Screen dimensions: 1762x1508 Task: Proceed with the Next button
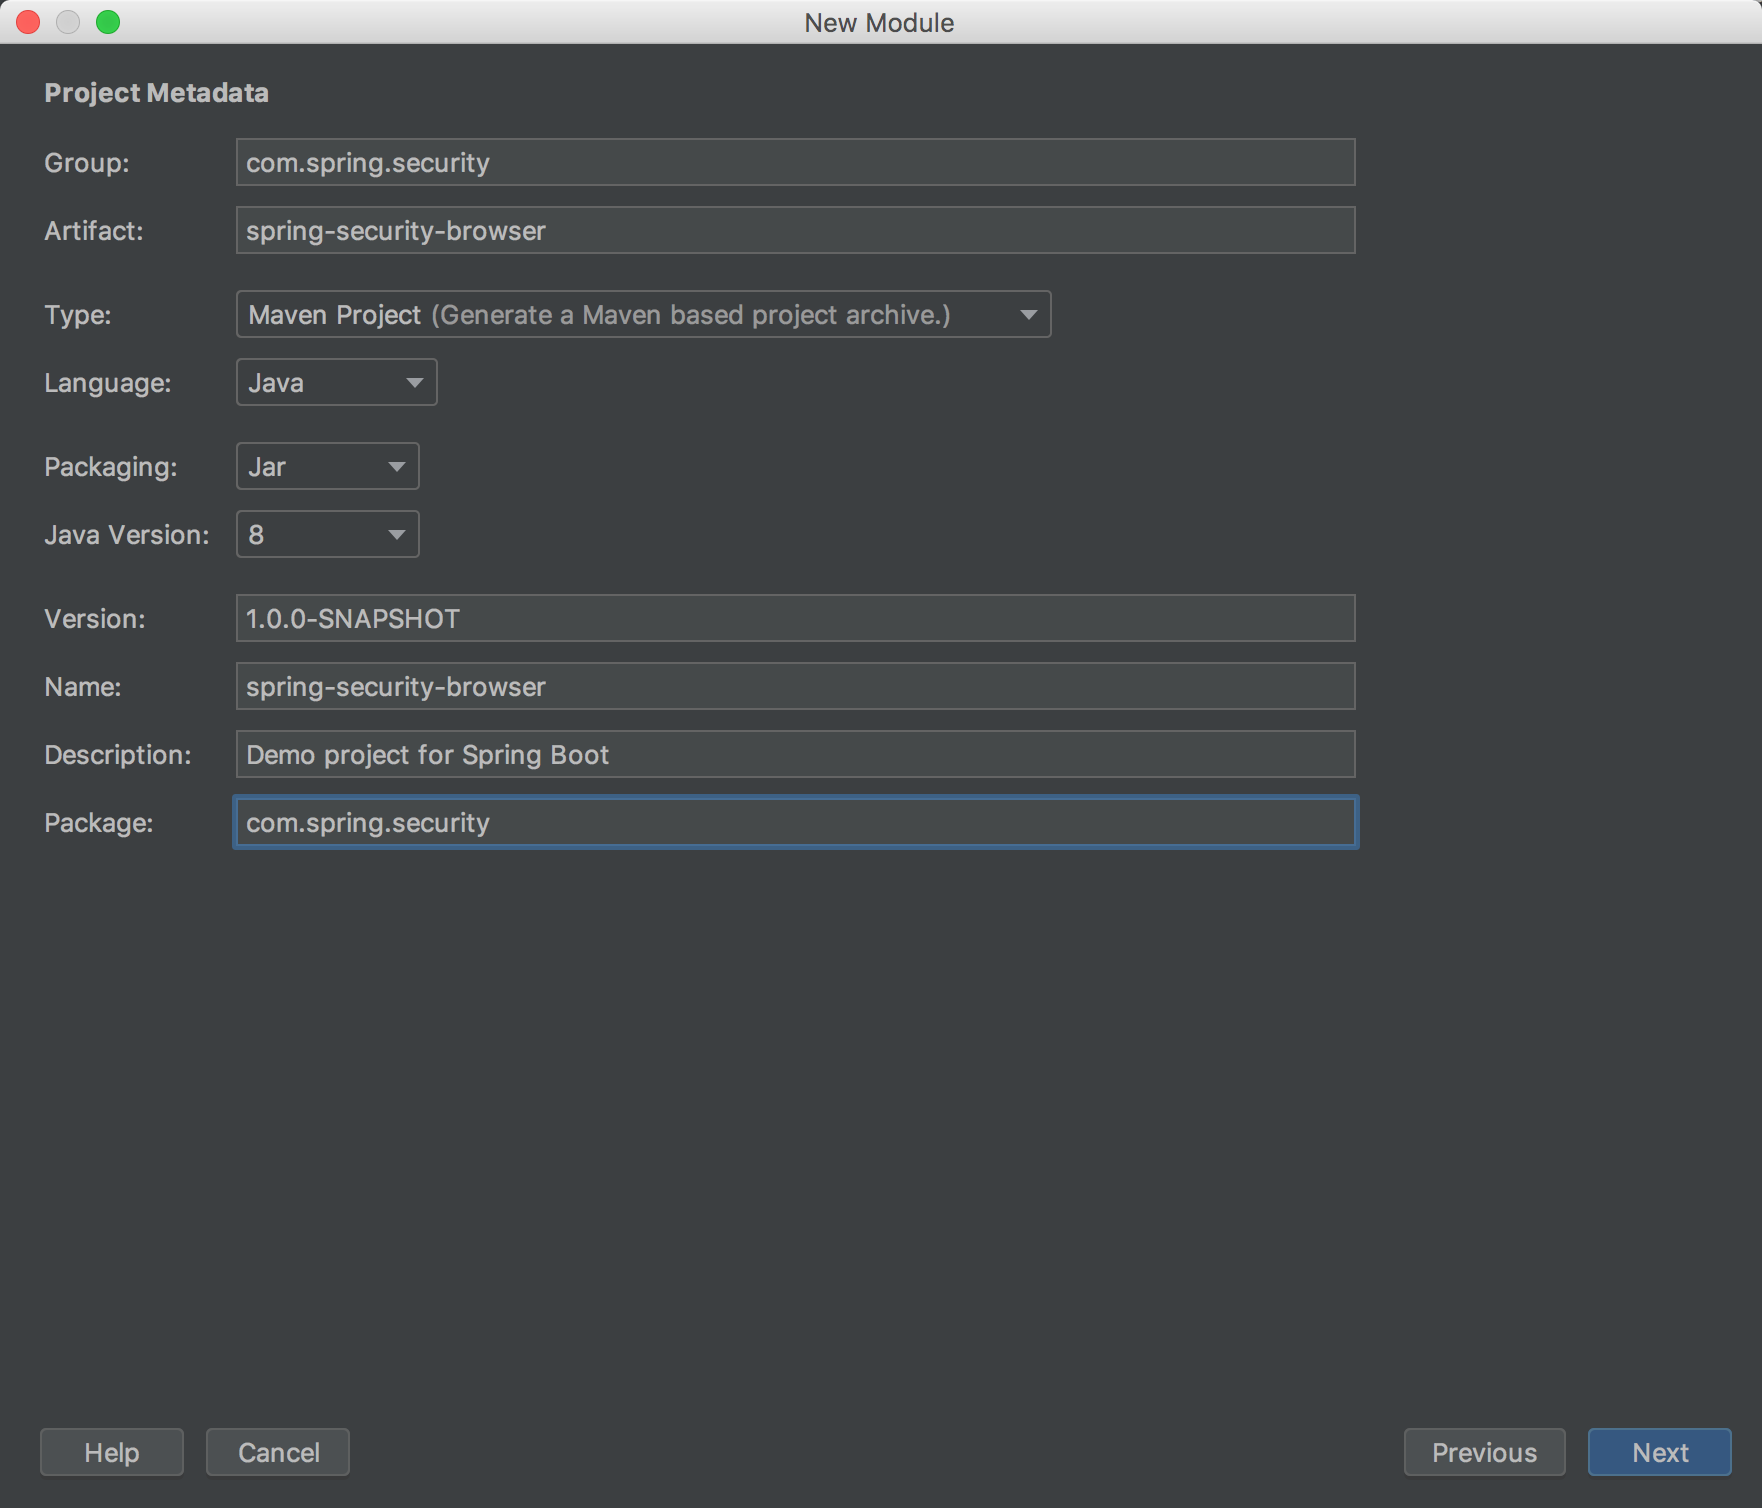(1659, 1452)
